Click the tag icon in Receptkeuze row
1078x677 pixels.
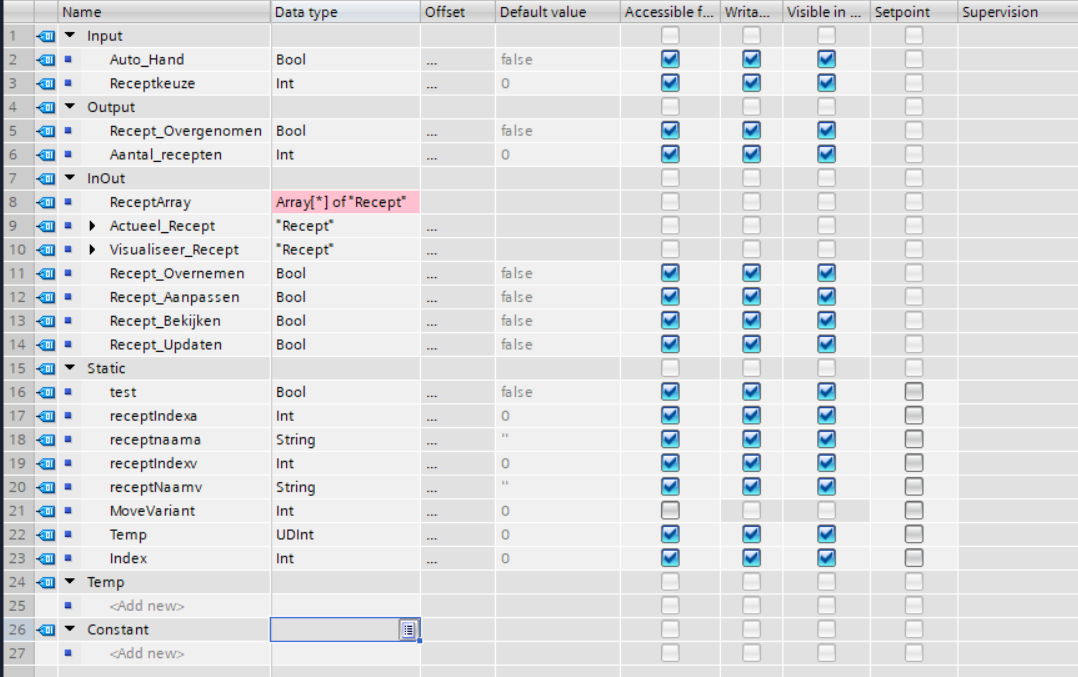[46, 84]
